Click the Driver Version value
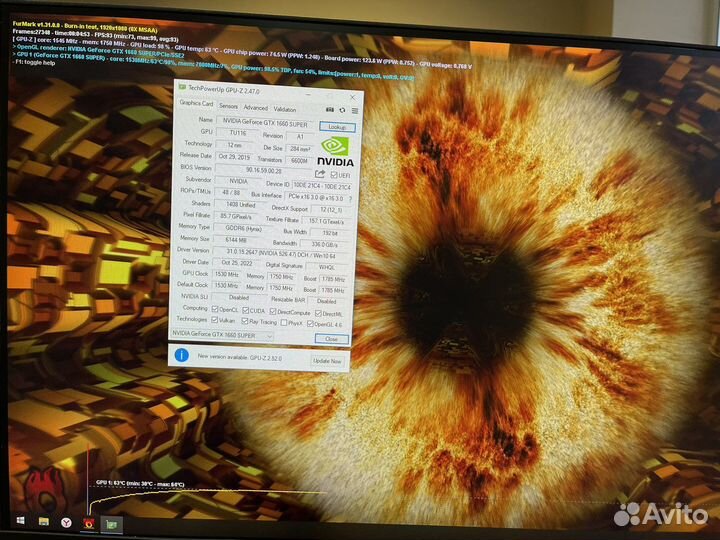720x540 pixels. 281,253
